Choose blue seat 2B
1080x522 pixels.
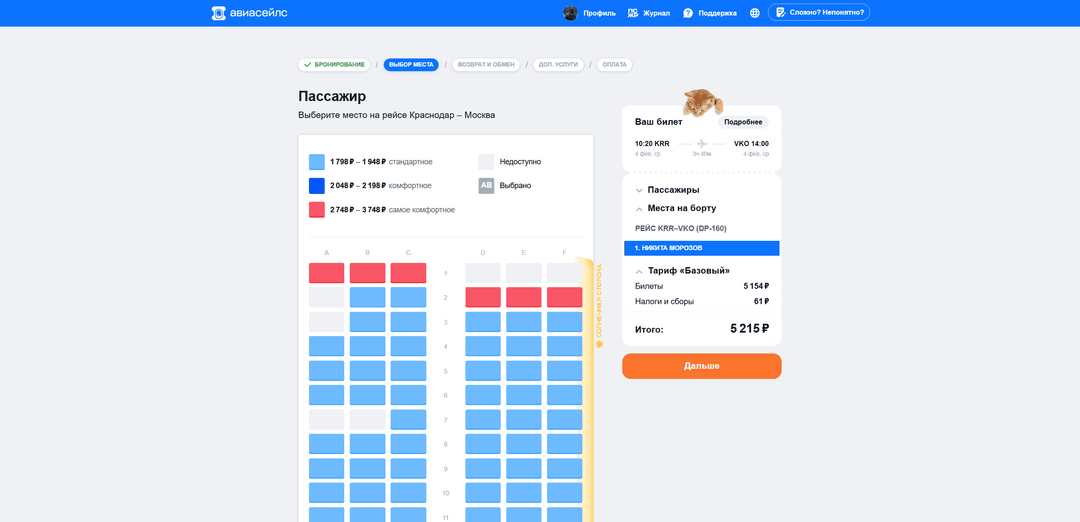[368, 297]
